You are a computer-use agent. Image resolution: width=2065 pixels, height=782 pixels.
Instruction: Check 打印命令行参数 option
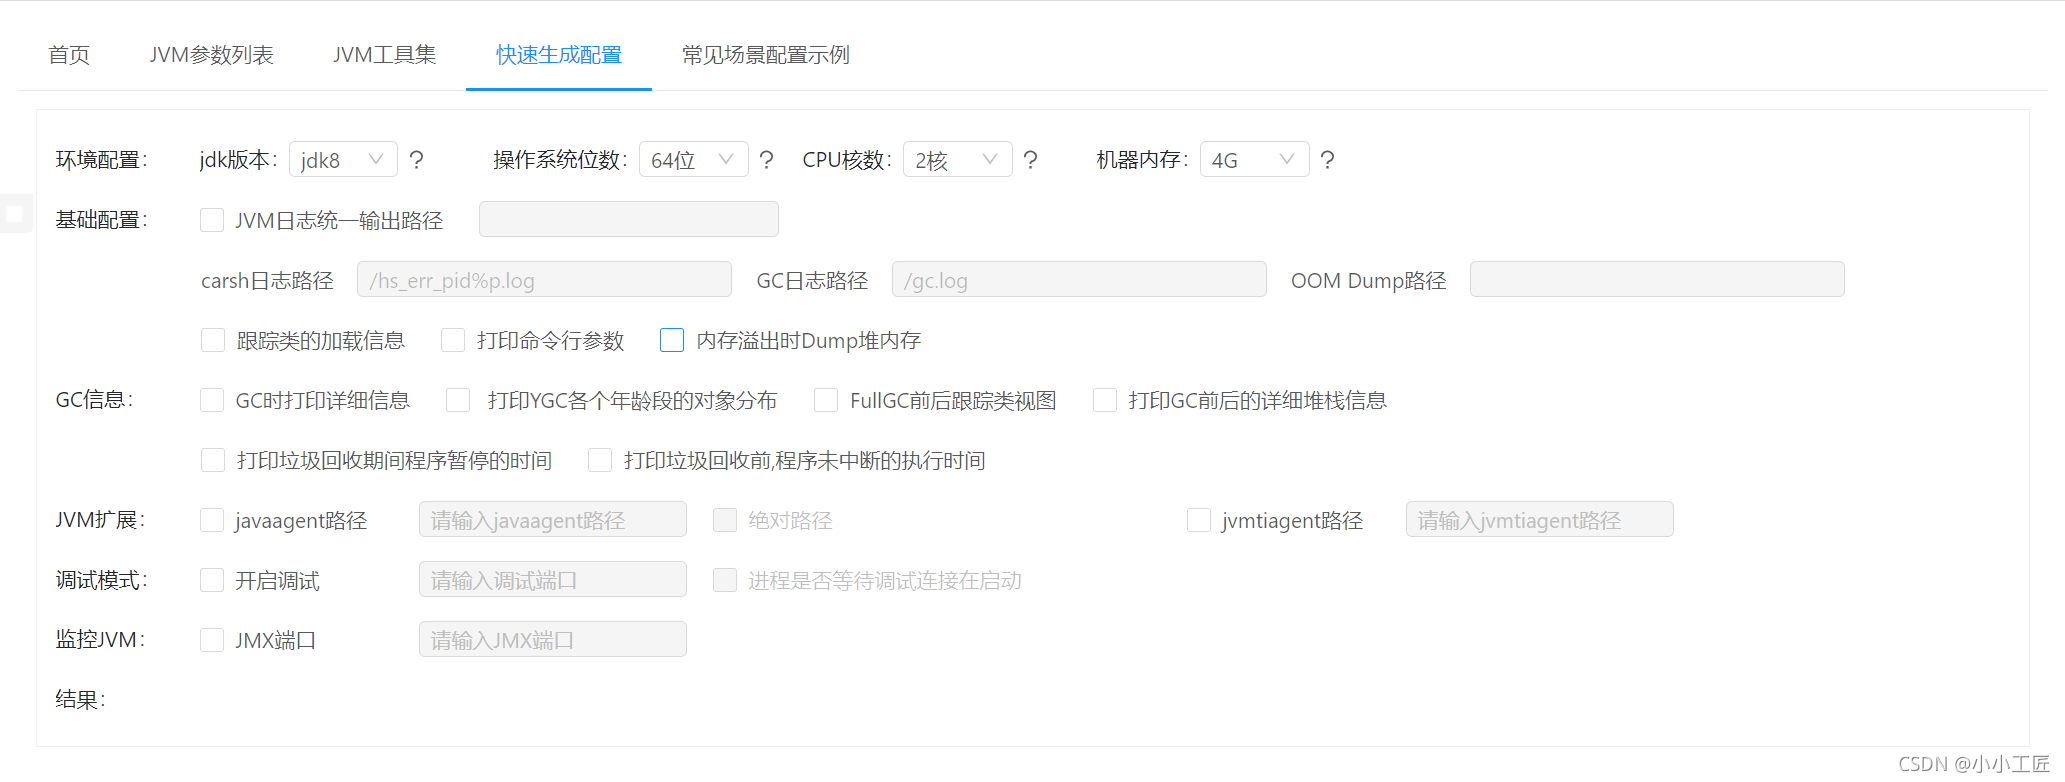[x=453, y=341]
